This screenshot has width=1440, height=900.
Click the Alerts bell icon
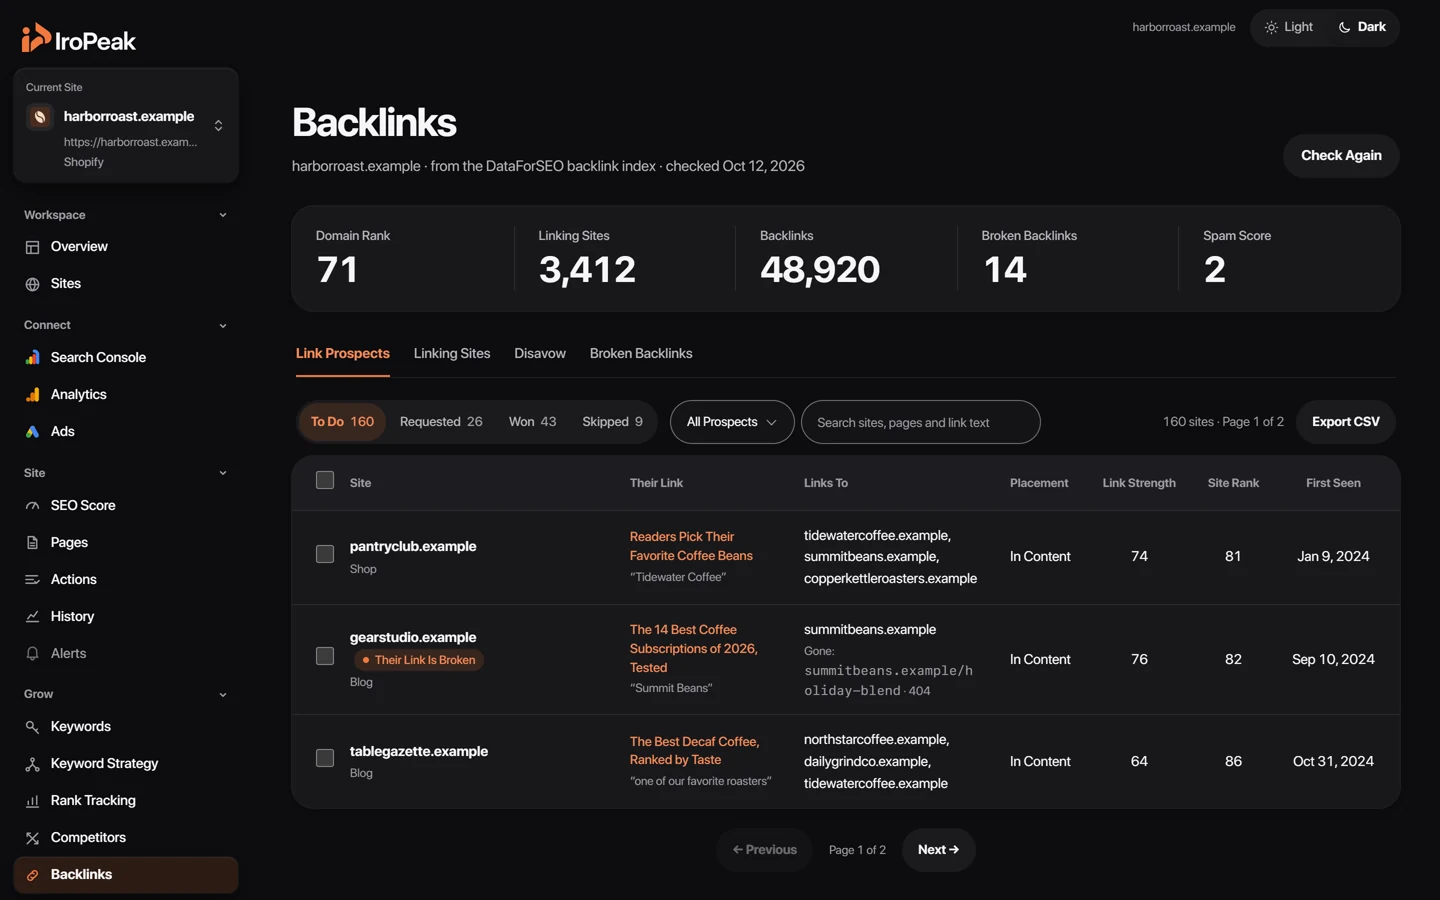click(32, 654)
